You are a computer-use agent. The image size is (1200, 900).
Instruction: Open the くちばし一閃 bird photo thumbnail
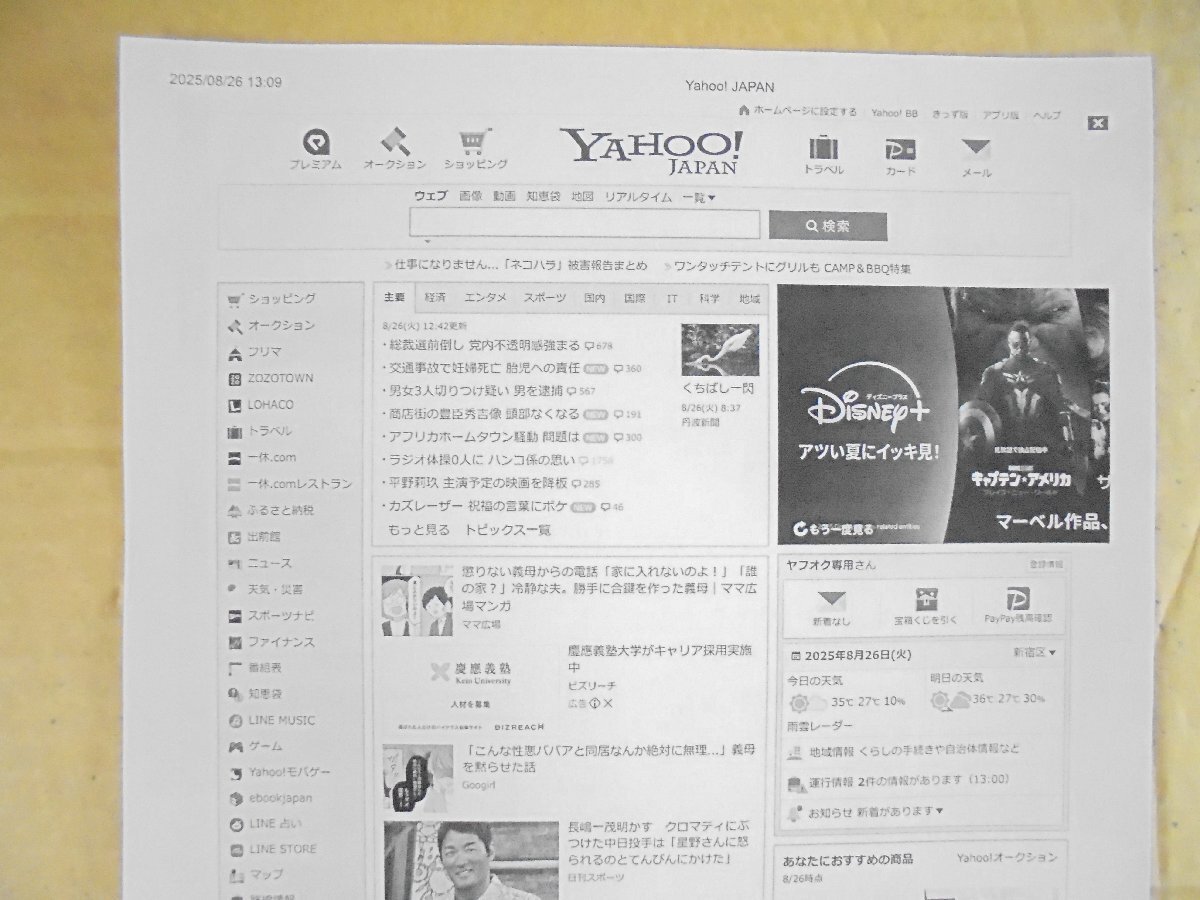click(720, 349)
